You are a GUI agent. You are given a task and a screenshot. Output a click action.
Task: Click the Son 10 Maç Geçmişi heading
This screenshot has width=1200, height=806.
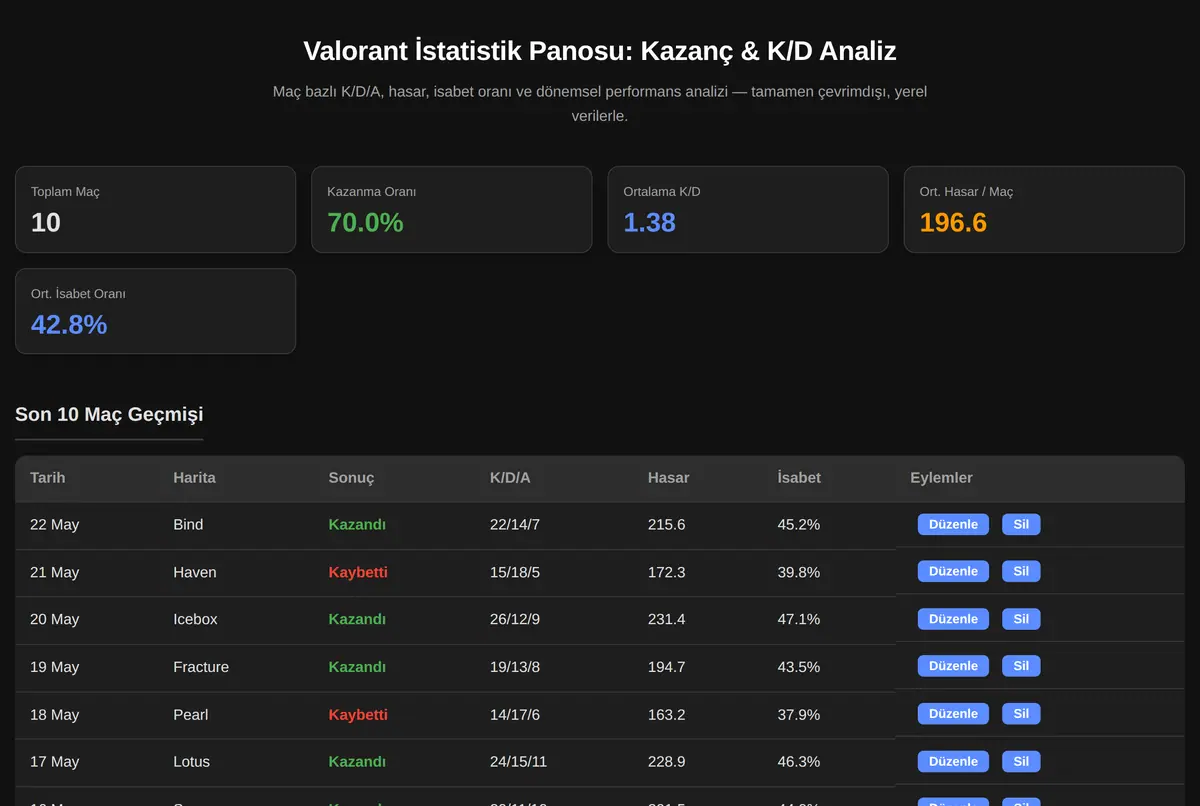coord(109,414)
